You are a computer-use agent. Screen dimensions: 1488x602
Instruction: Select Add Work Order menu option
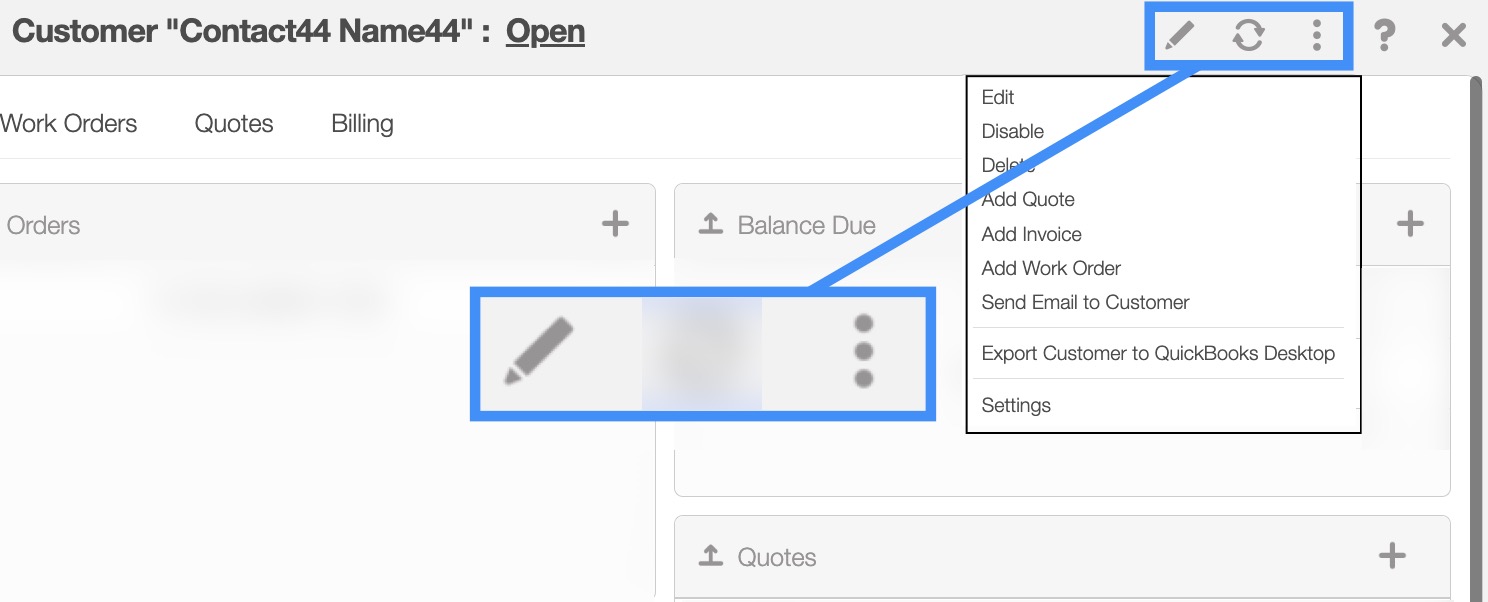click(x=1051, y=268)
